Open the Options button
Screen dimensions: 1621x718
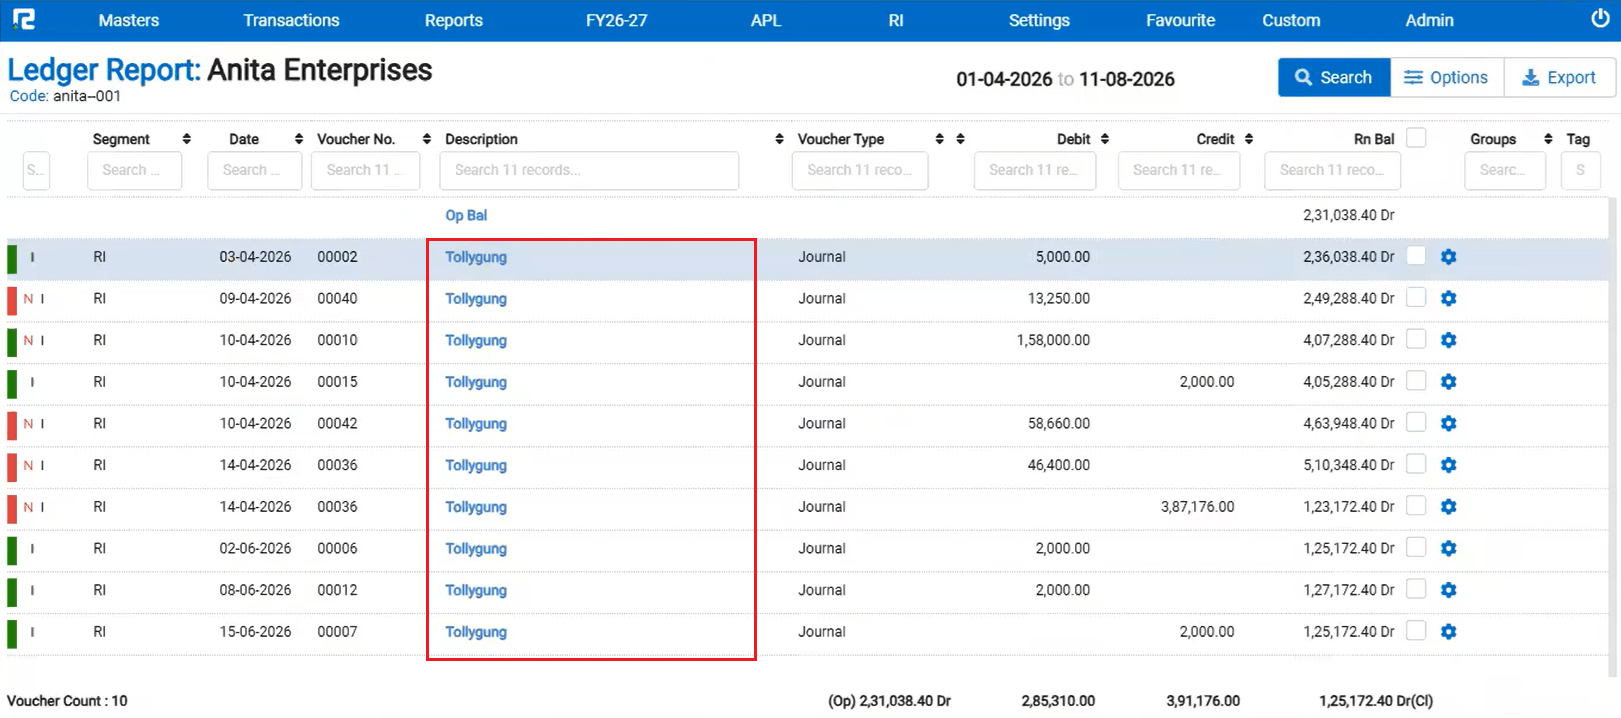(1447, 77)
